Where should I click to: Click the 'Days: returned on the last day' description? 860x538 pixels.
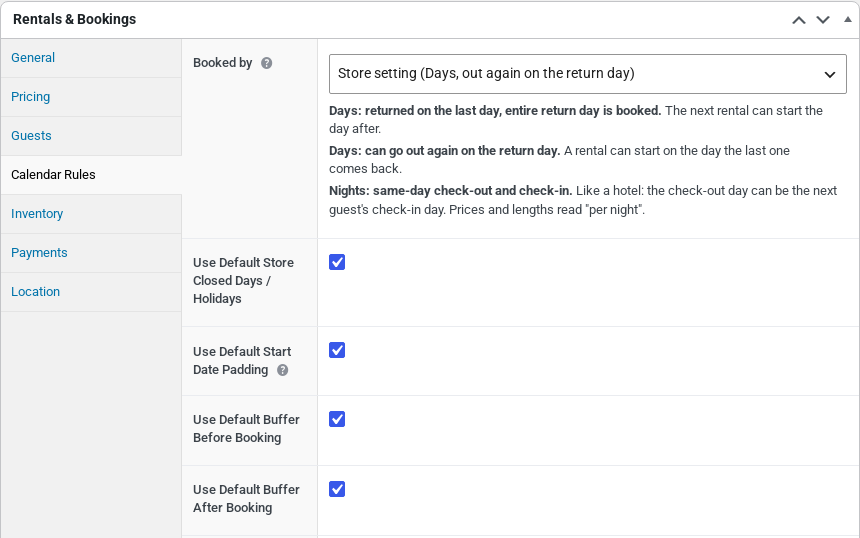click(x=576, y=120)
